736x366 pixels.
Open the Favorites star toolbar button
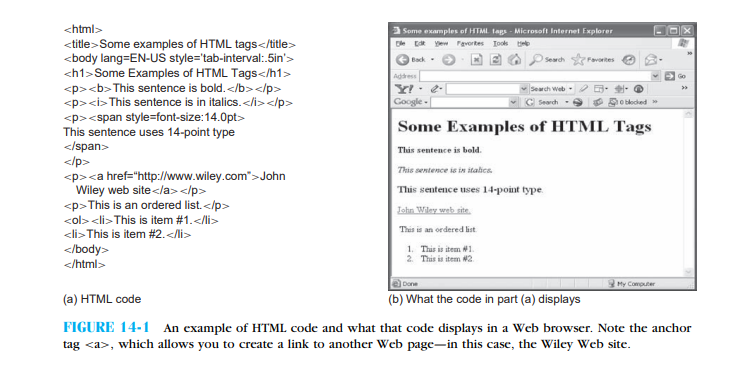[x=593, y=60]
